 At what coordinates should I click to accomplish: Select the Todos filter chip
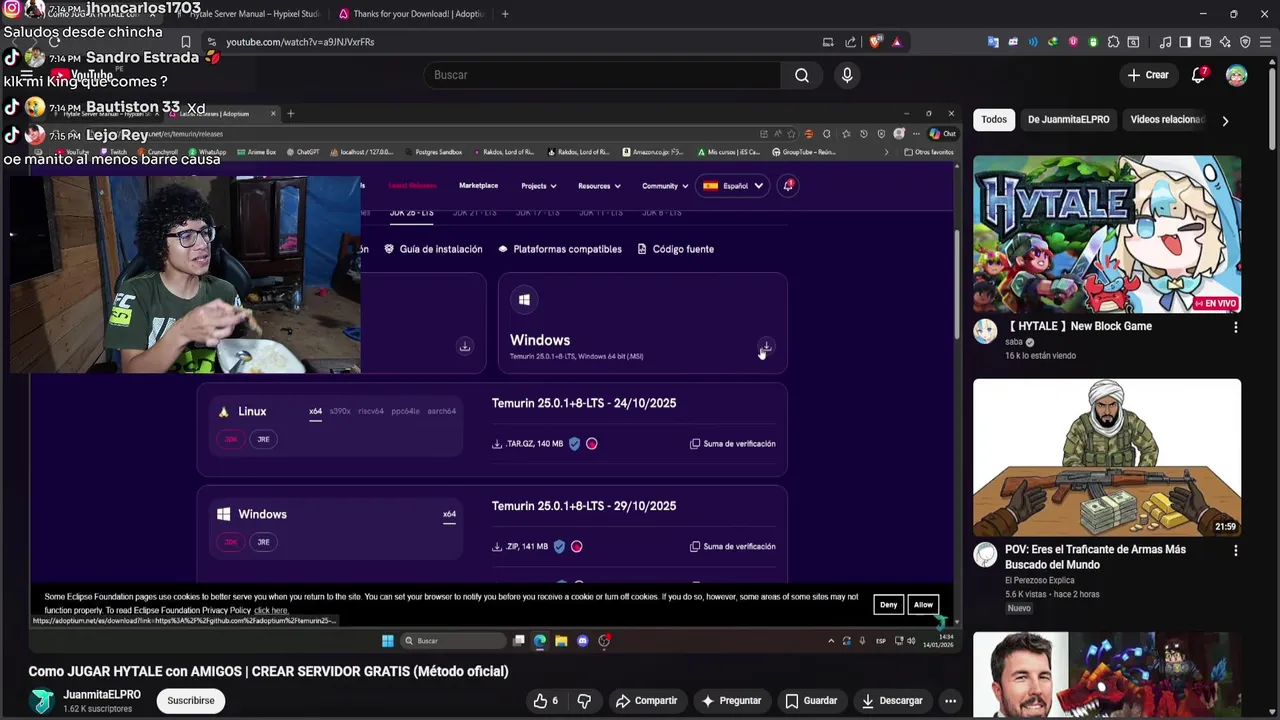[x=994, y=120]
